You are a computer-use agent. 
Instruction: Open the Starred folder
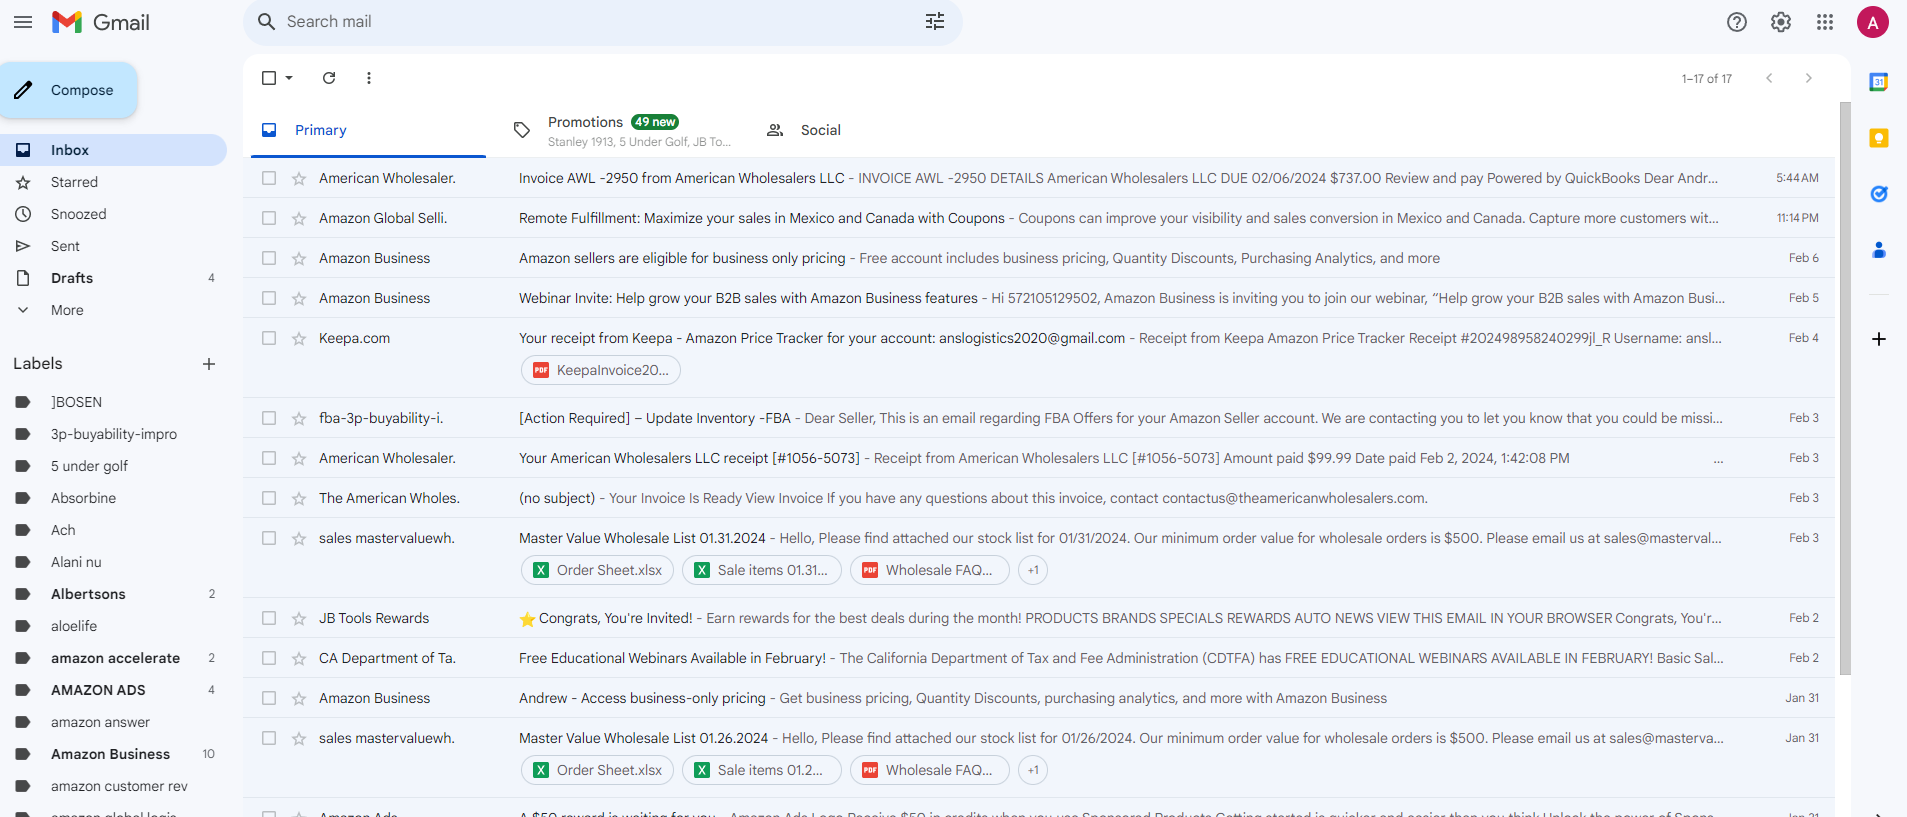(x=113, y=182)
